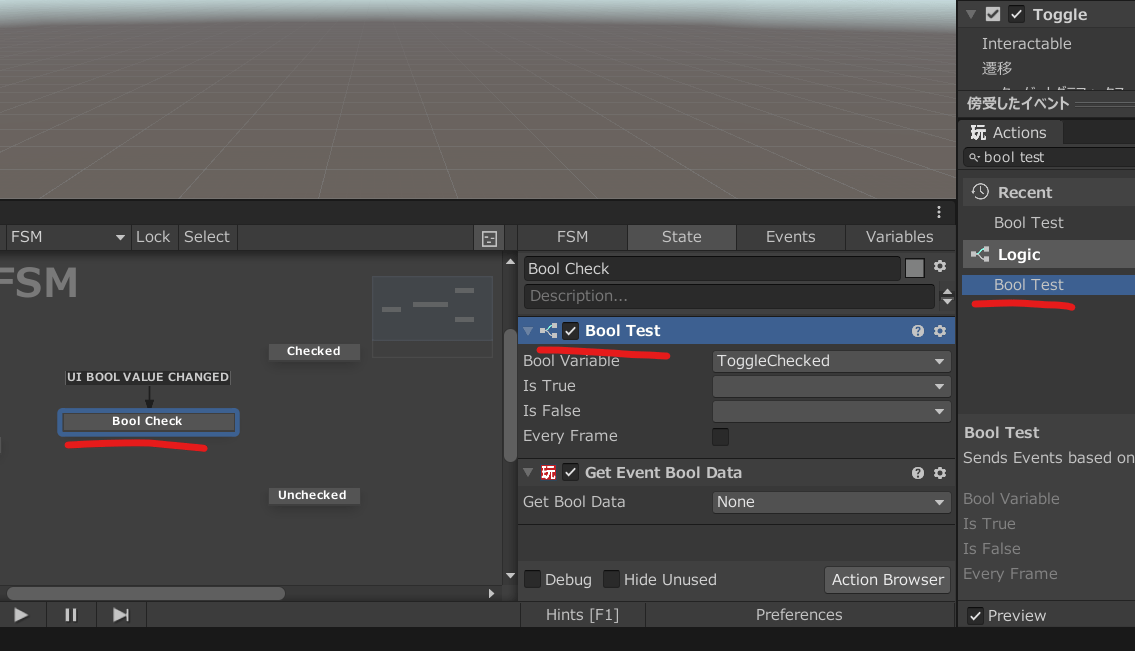Screen dimensions: 1135x651
Task: Click the Play button in the playback bar
Action: point(21,615)
